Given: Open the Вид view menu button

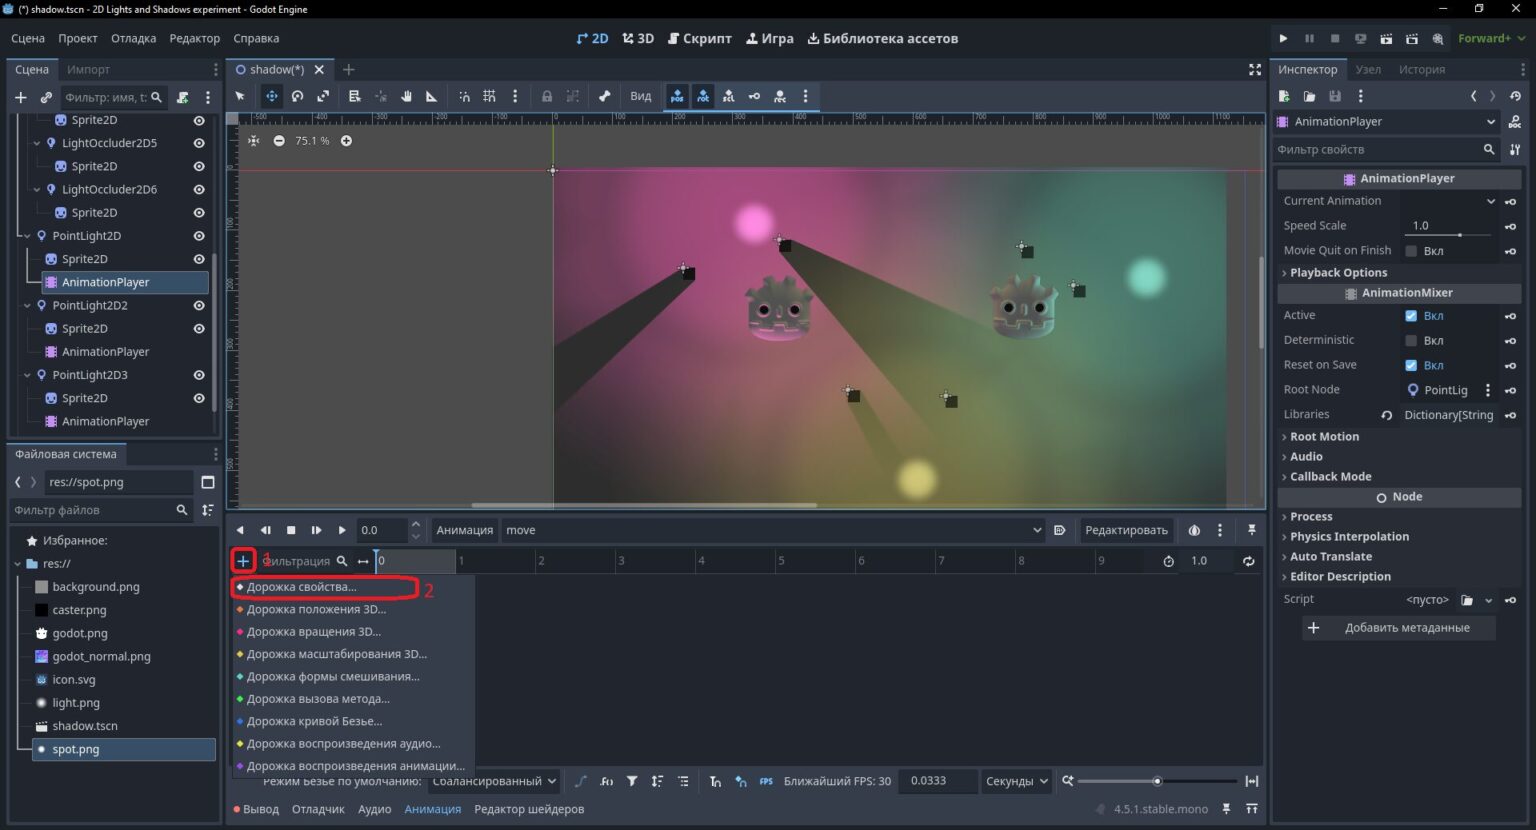Looking at the screenshot, I should [x=641, y=96].
